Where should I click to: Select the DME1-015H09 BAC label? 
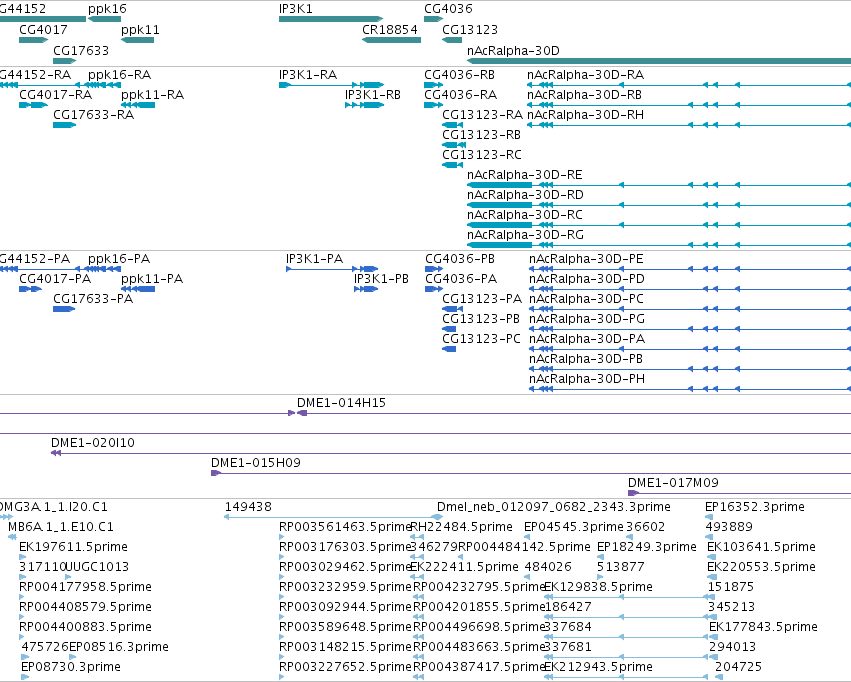point(256,463)
